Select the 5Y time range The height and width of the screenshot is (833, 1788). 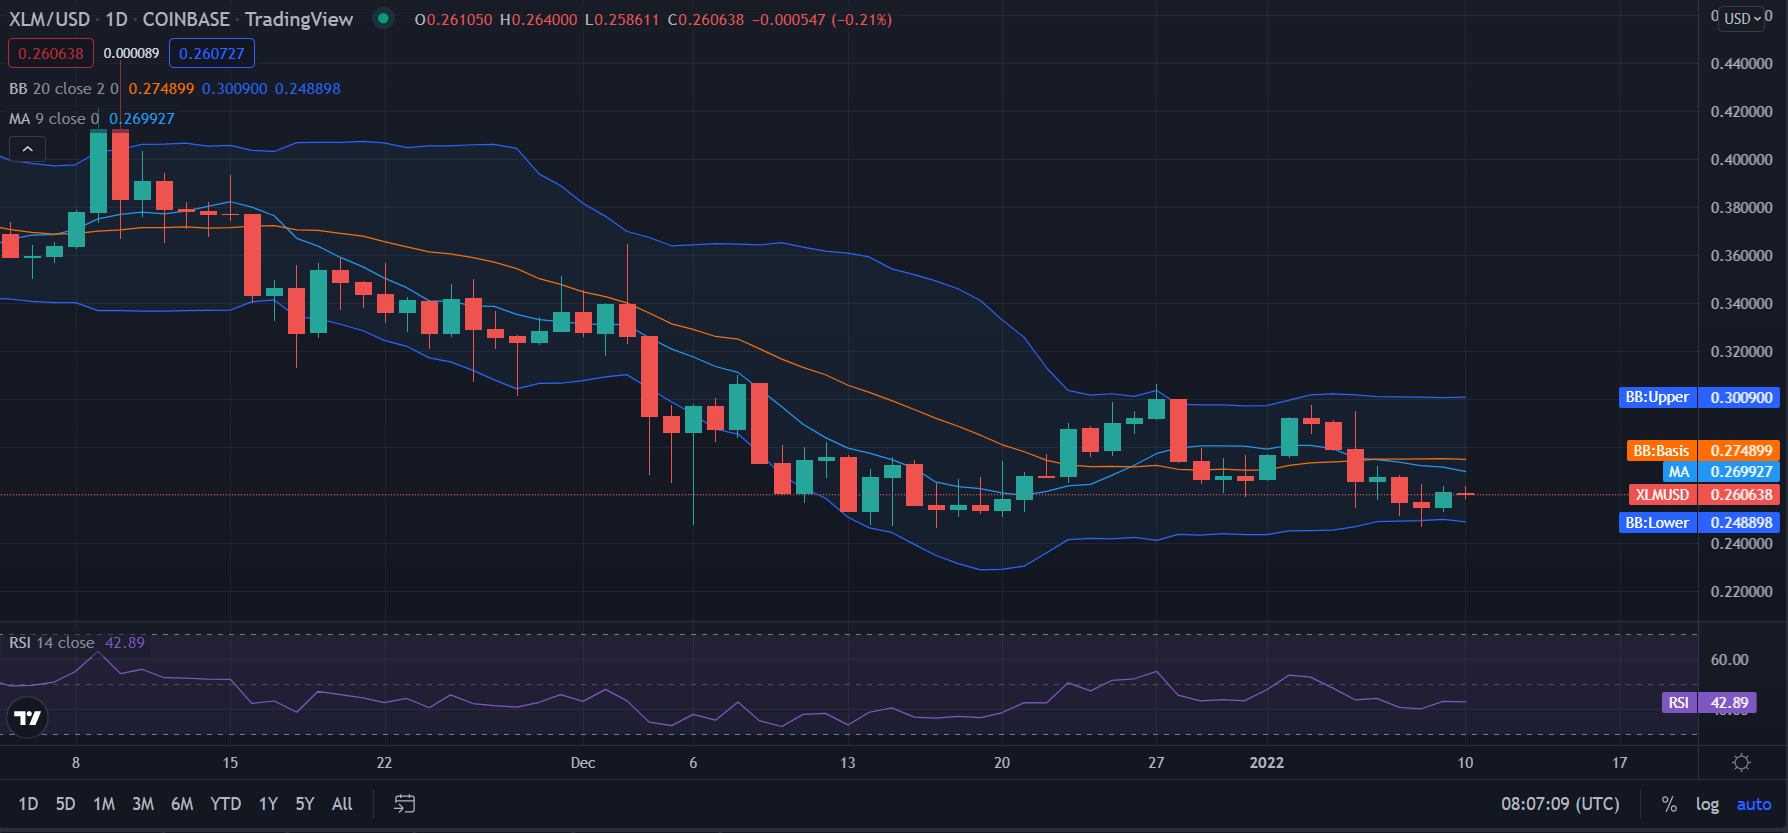pyautogui.click(x=305, y=804)
